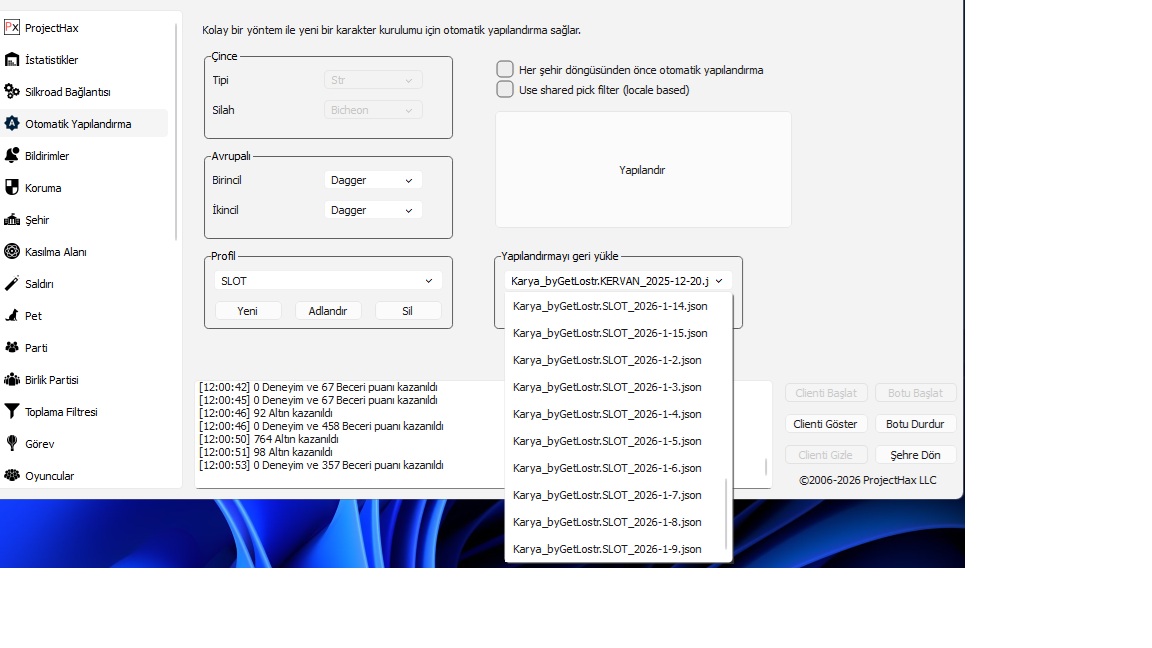Enable auto-configure before each city loop checkbox
This screenshot has height=648, width=1152.
click(x=505, y=70)
